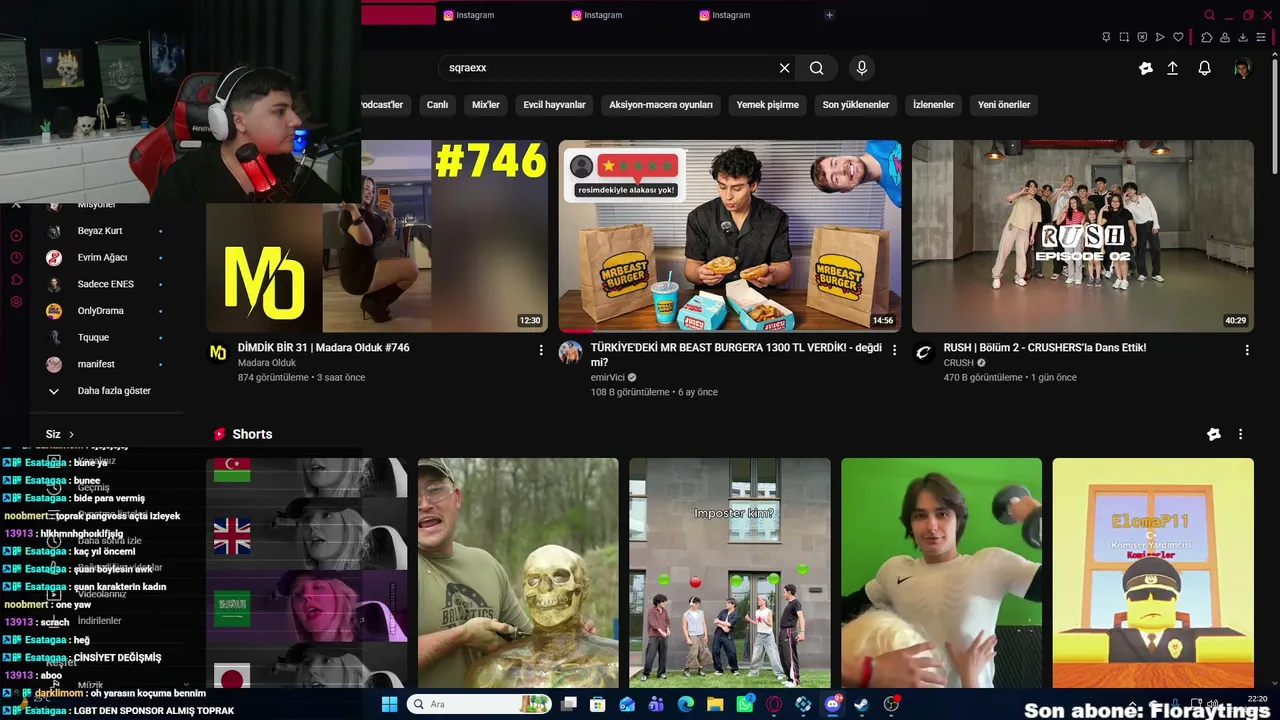Viewport: 1280px width, 720px height.
Task: Open YouTube notifications bell
Action: pos(1205,68)
